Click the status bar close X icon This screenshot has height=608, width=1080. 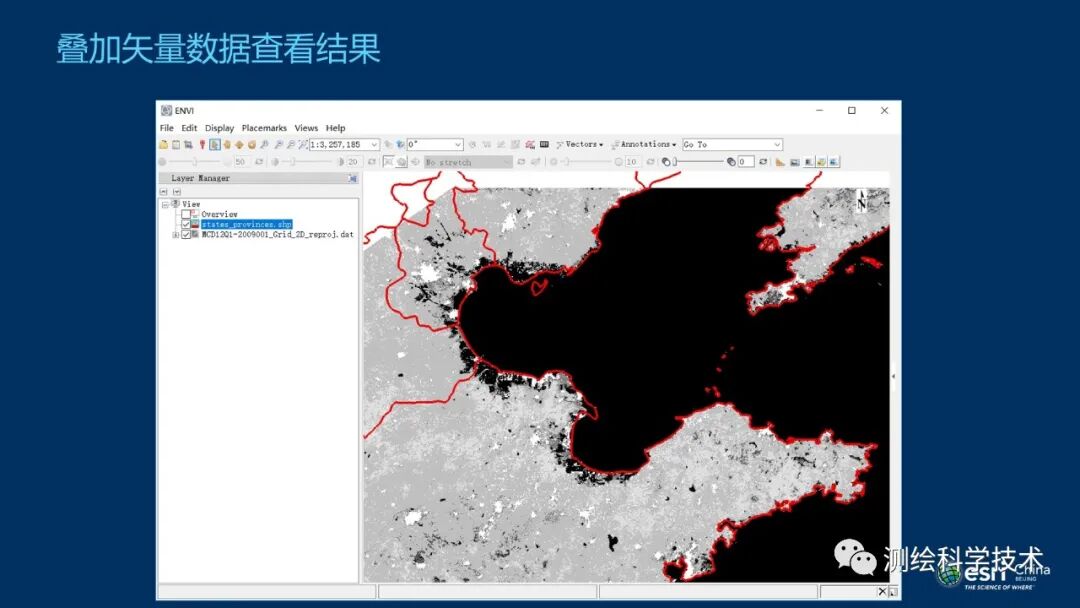tap(882, 591)
